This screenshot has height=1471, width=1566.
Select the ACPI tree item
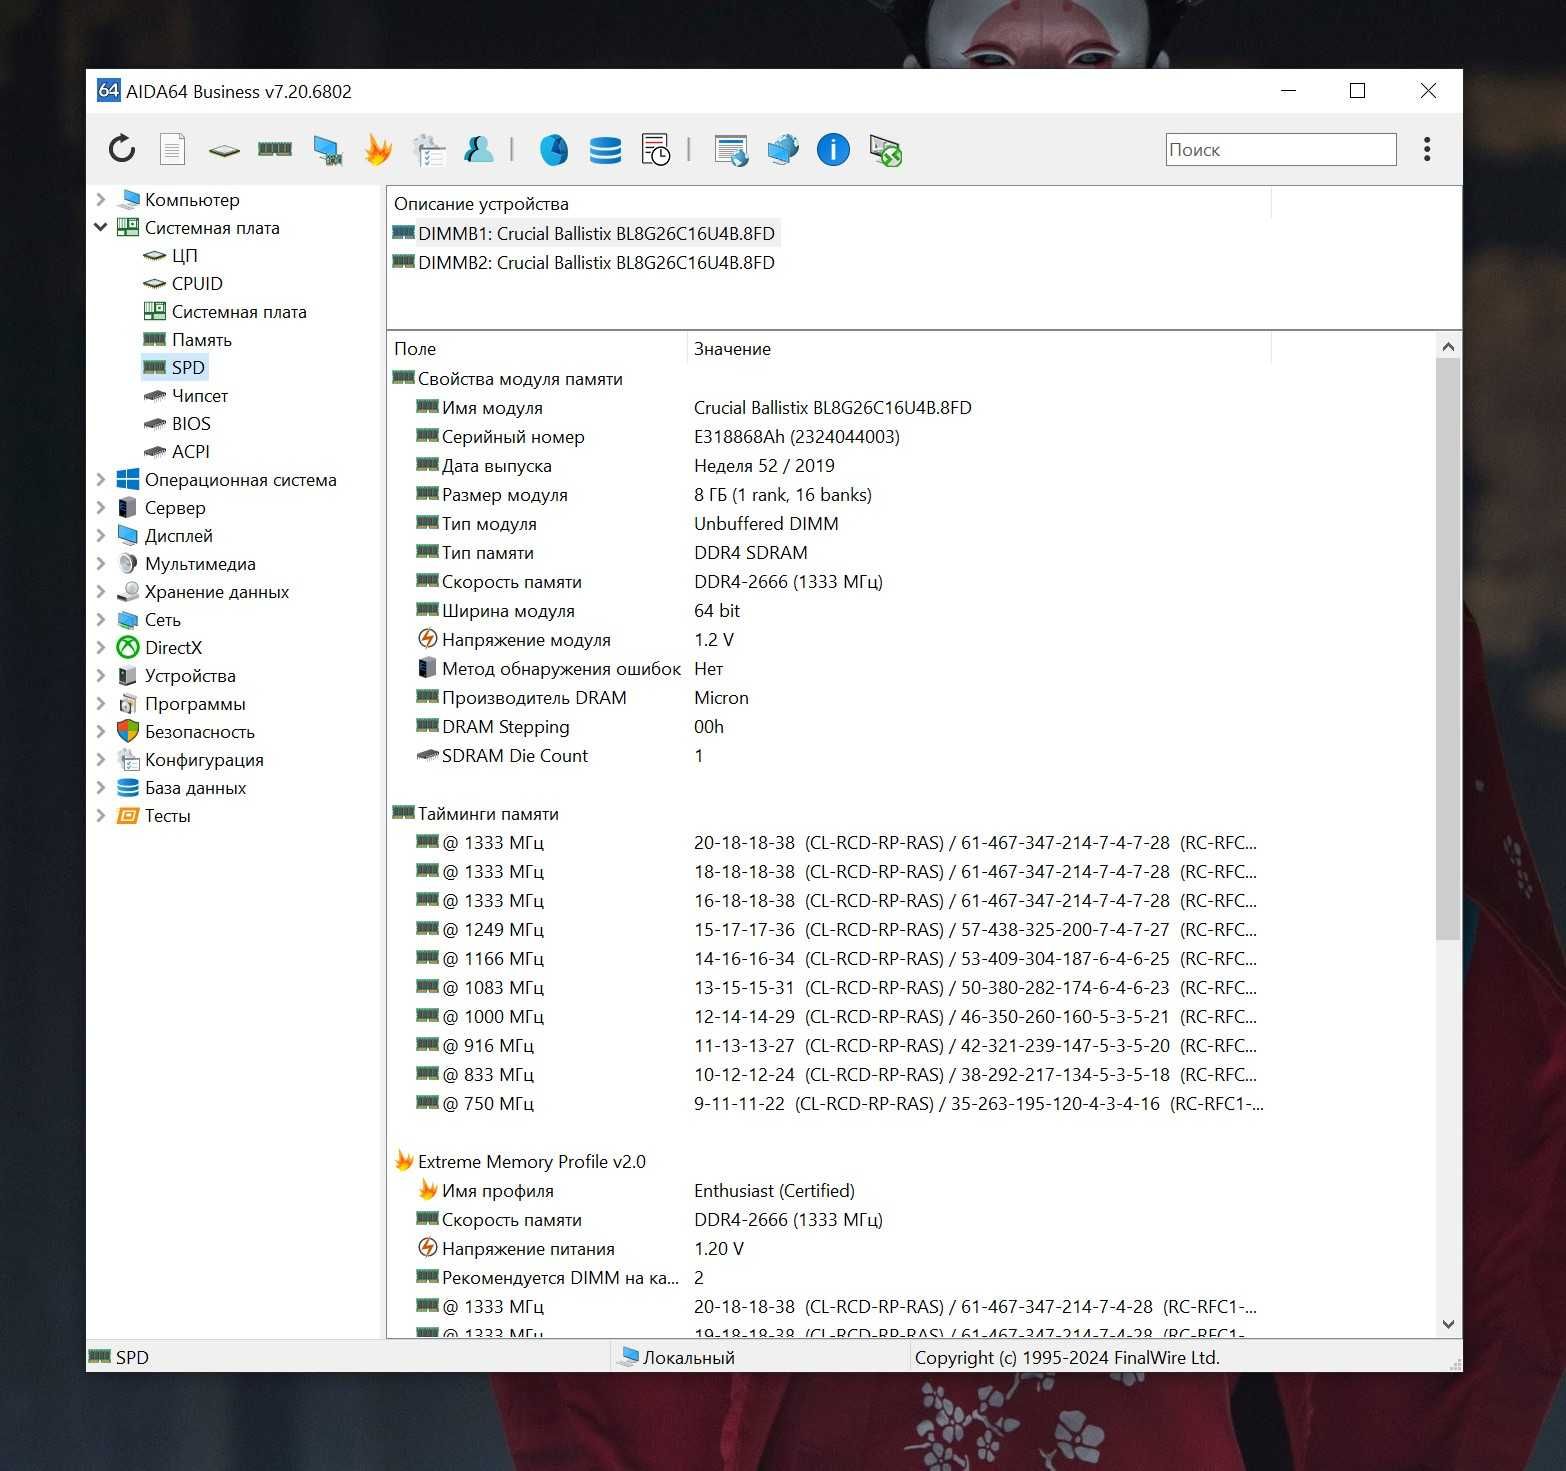point(190,451)
